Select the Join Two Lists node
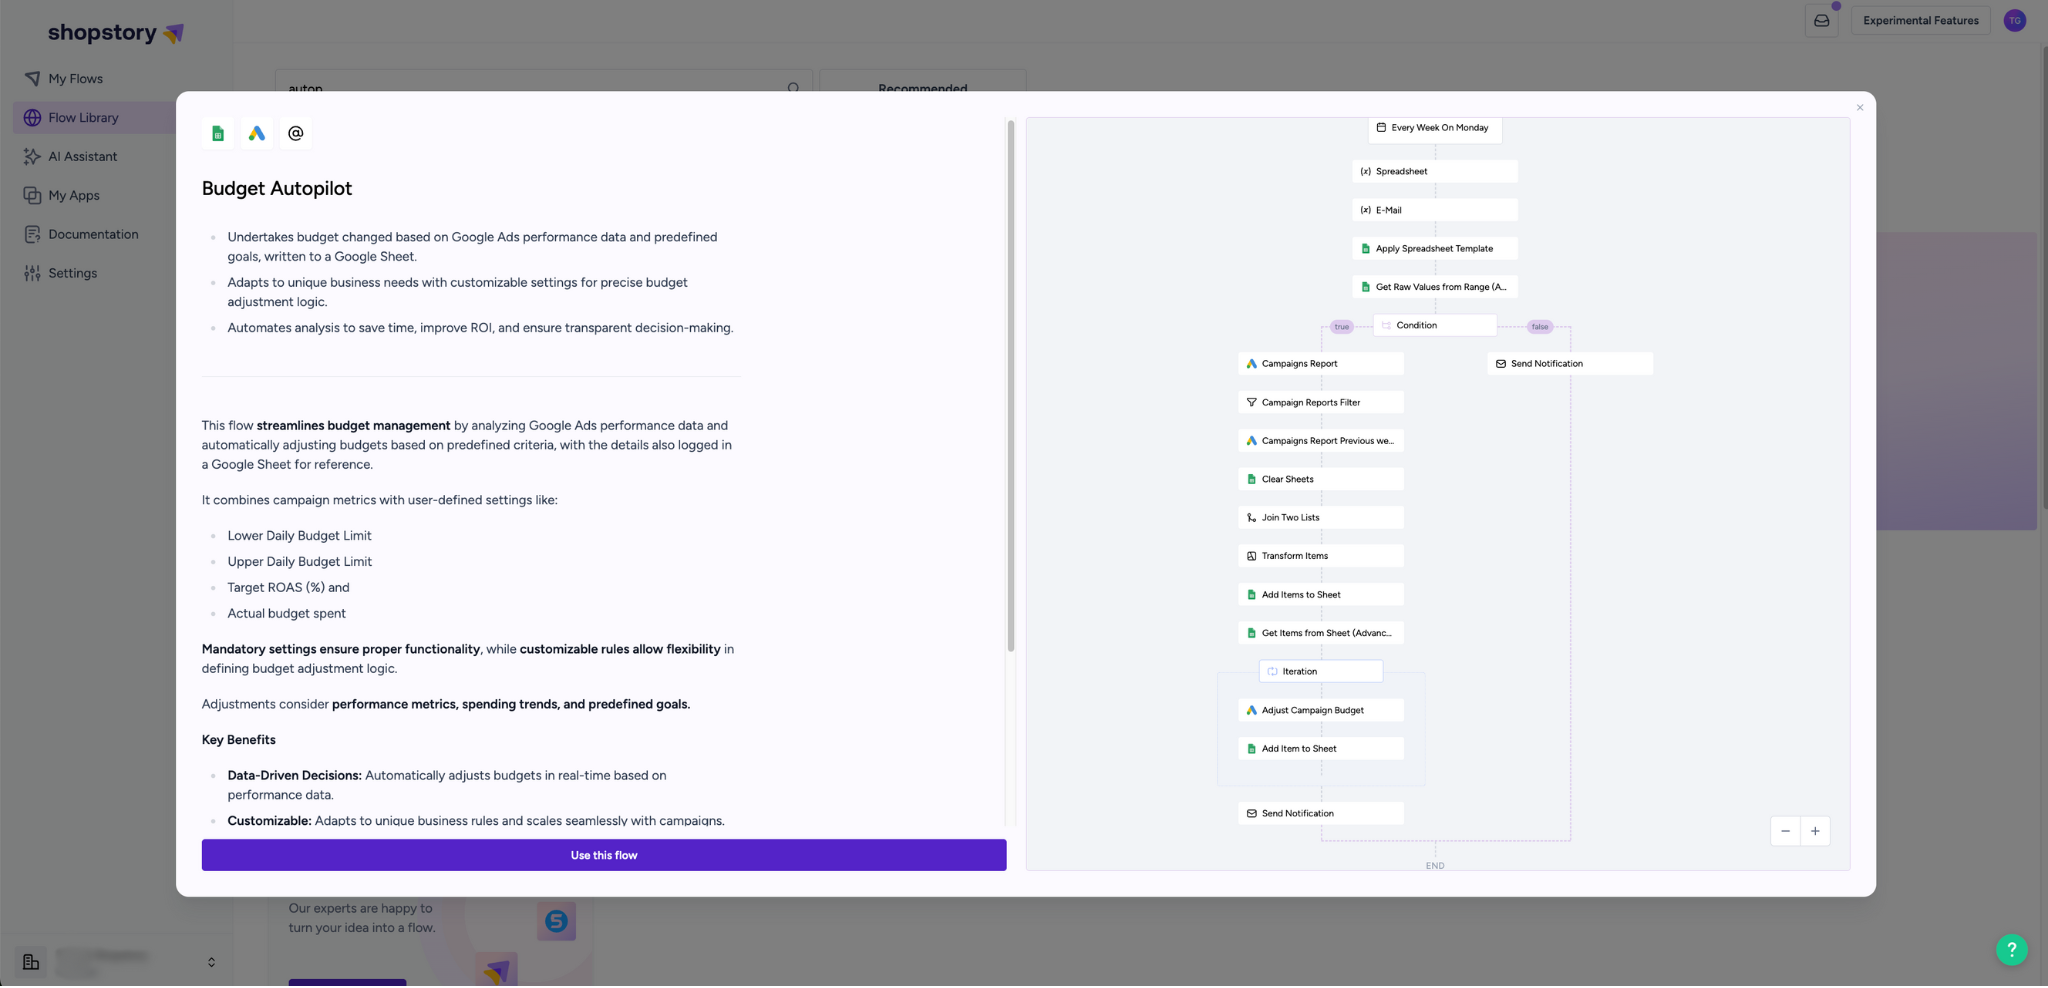This screenshot has height=988, width=2048. pyautogui.click(x=1321, y=518)
